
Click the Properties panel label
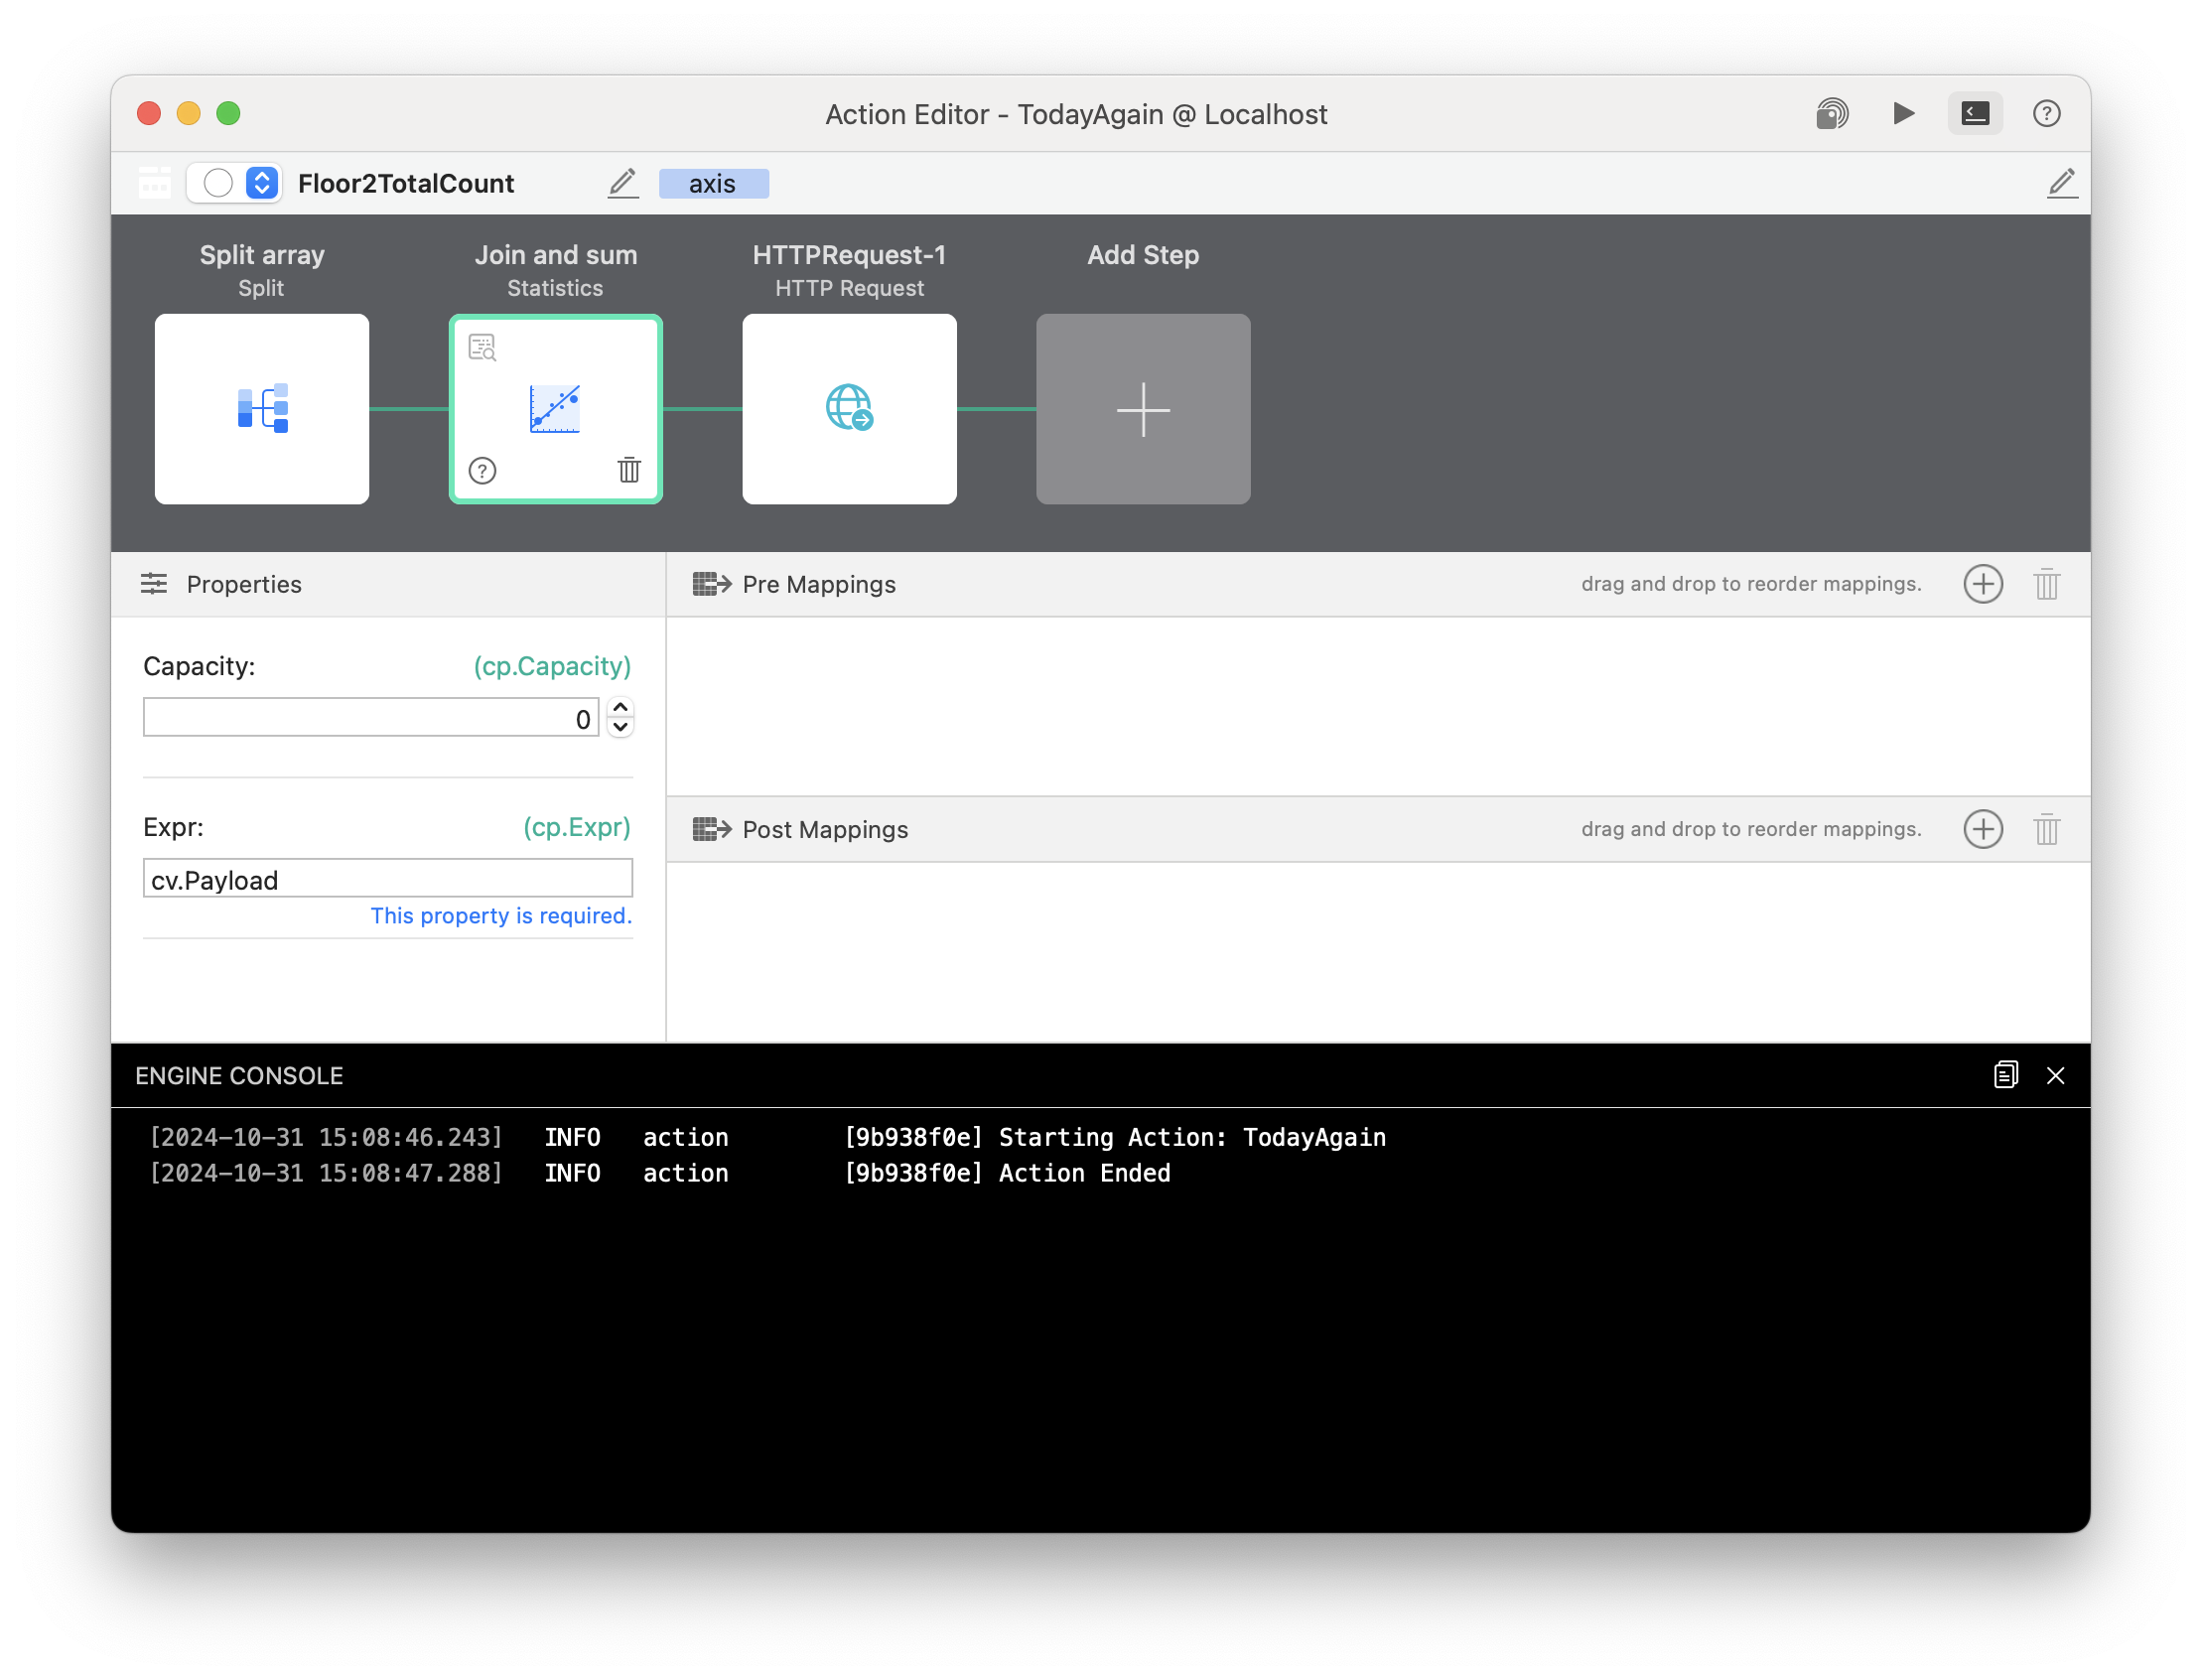pos(244,585)
